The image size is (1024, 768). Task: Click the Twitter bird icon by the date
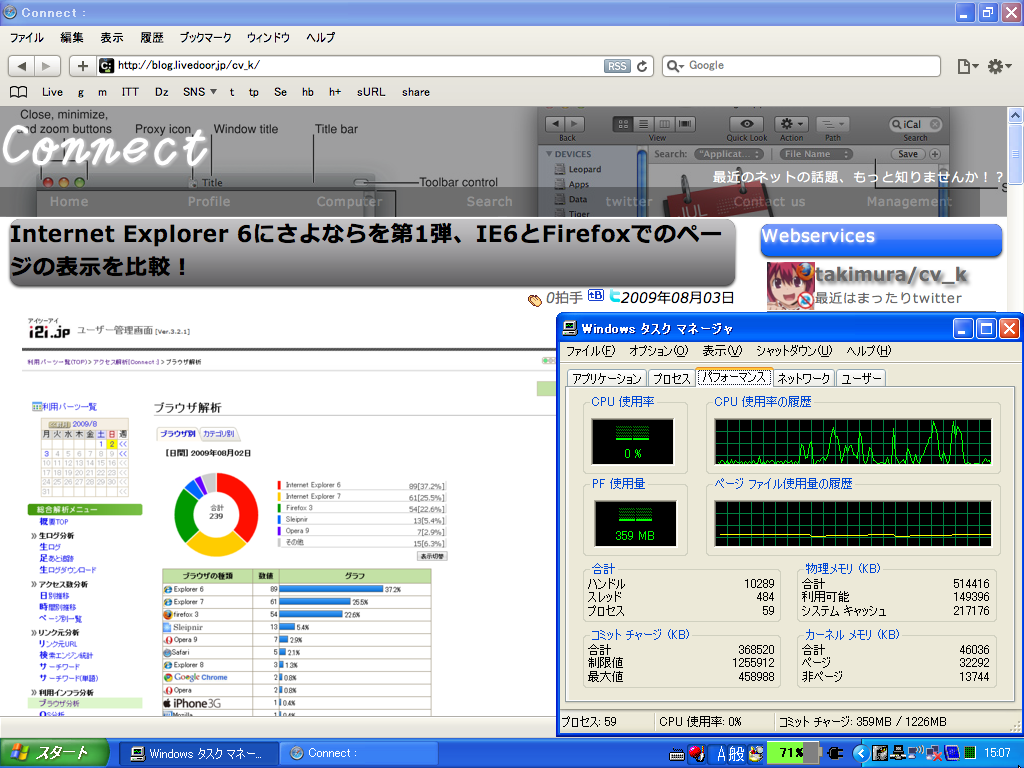(615, 296)
